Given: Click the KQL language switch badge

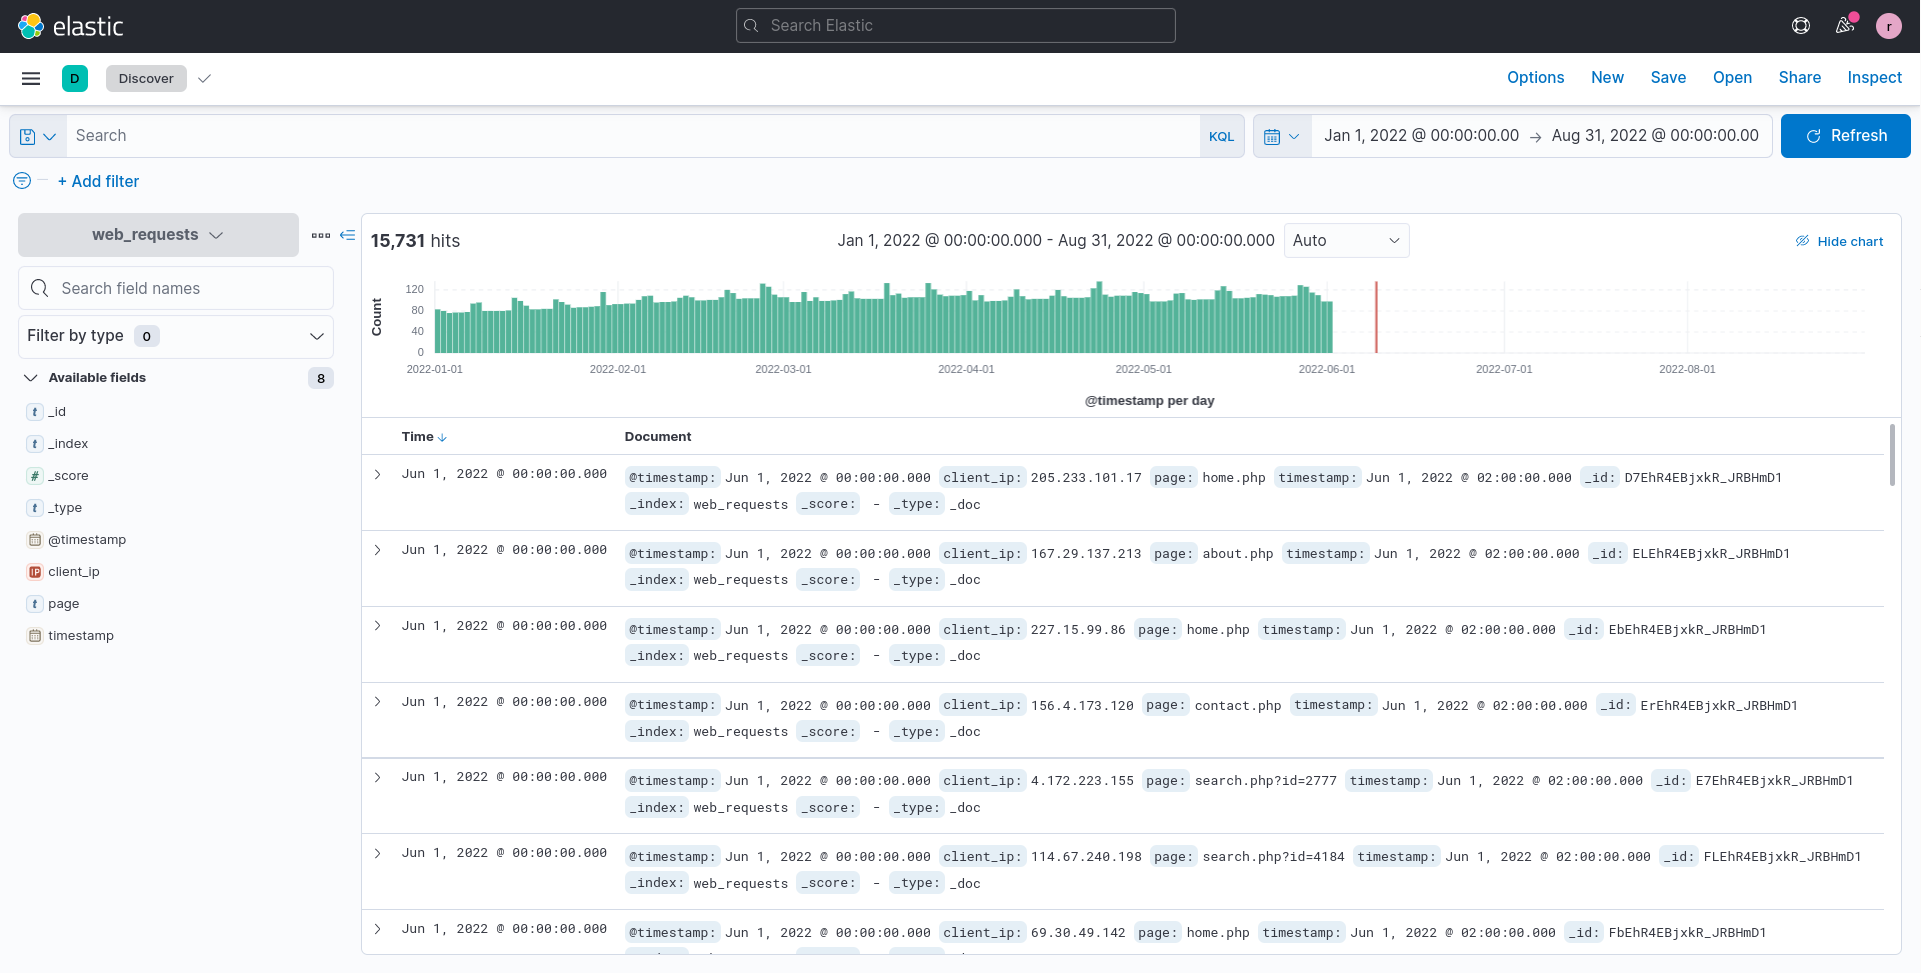Looking at the screenshot, I should (x=1222, y=135).
